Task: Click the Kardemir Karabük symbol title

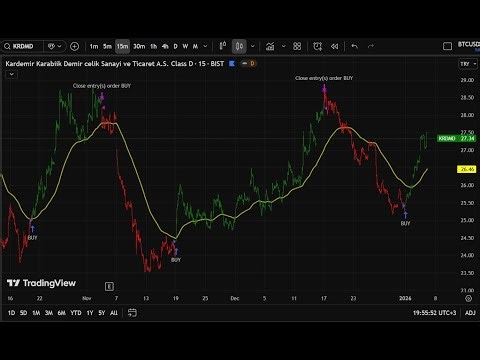Action: click(115, 64)
